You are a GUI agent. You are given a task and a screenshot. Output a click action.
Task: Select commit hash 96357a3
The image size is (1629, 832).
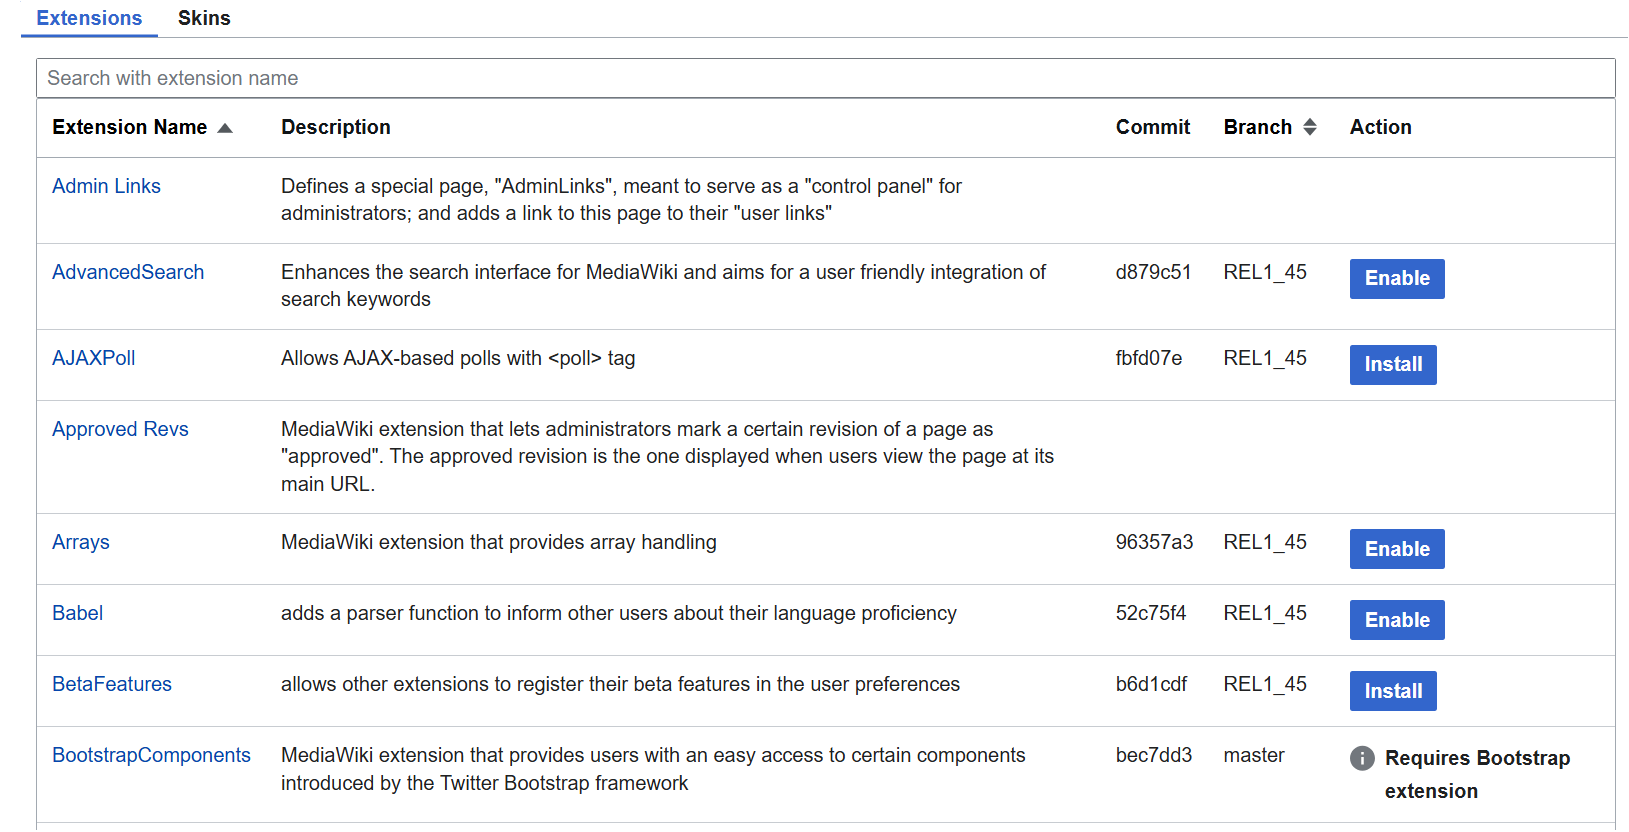tap(1155, 542)
